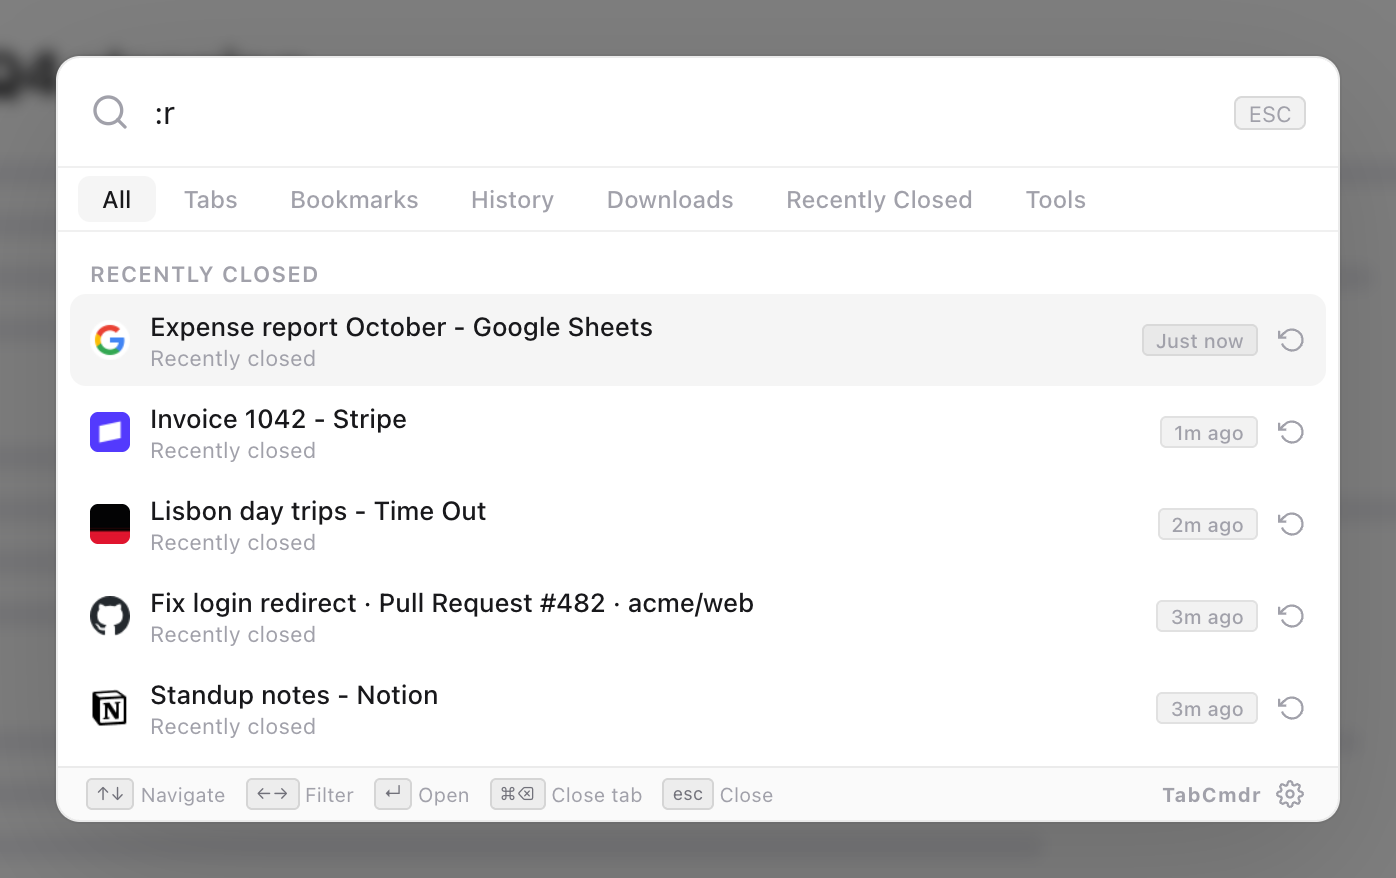The width and height of the screenshot is (1396, 878).
Task: Click the magnifier search icon
Action: (x=110, y=112)
